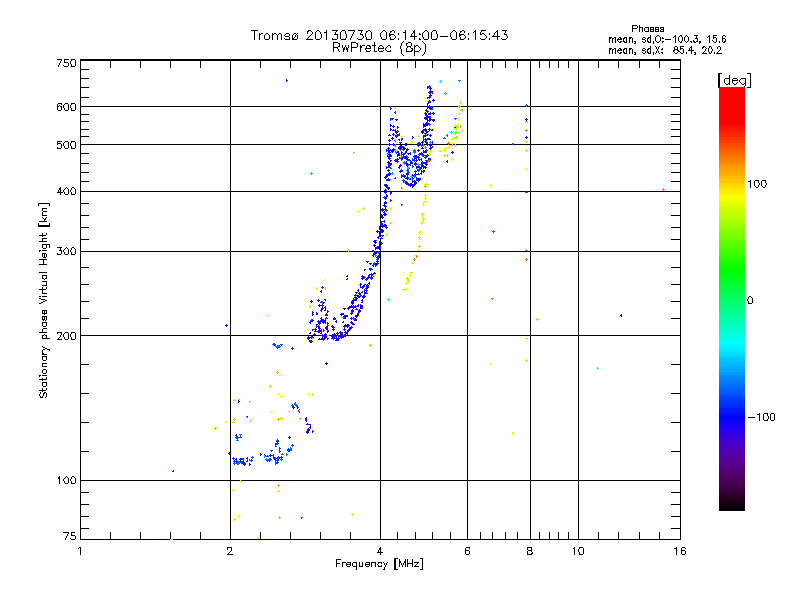Click the '[deg]' unit label above the color bar
The height and width of the screenshot is (600, 800).
(x=734, y=80)
